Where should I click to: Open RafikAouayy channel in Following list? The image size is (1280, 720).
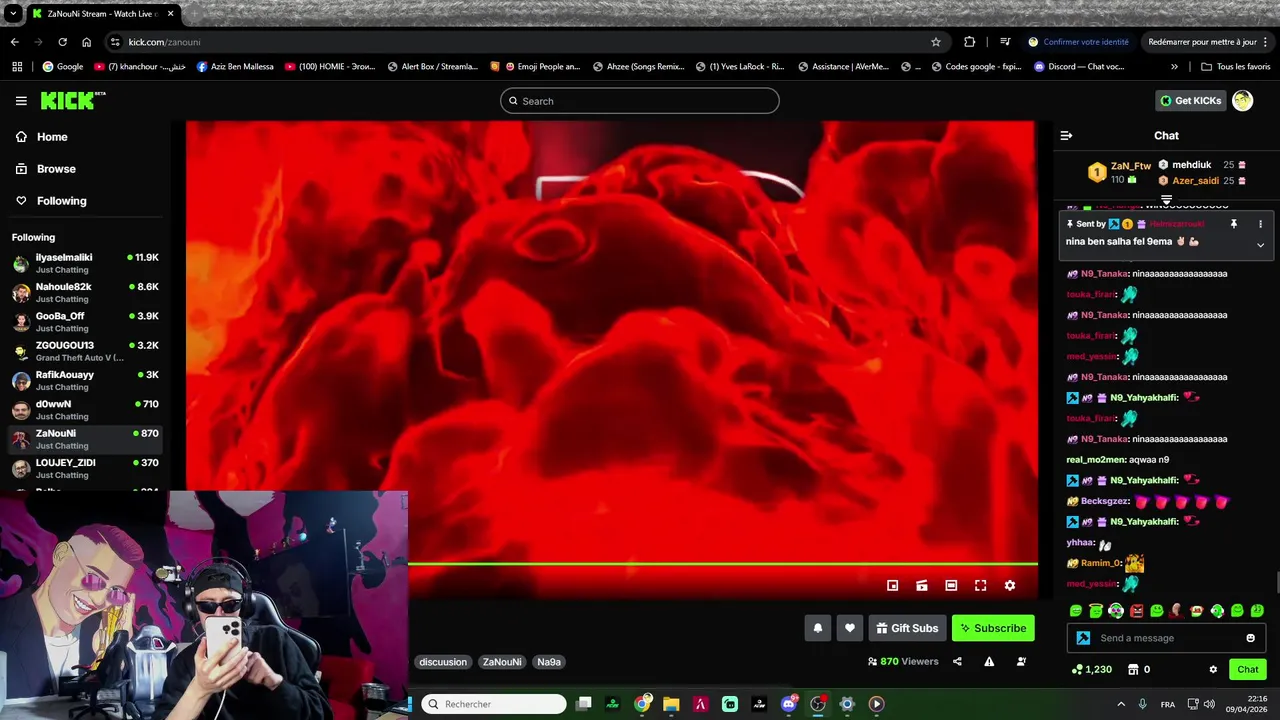85,380
